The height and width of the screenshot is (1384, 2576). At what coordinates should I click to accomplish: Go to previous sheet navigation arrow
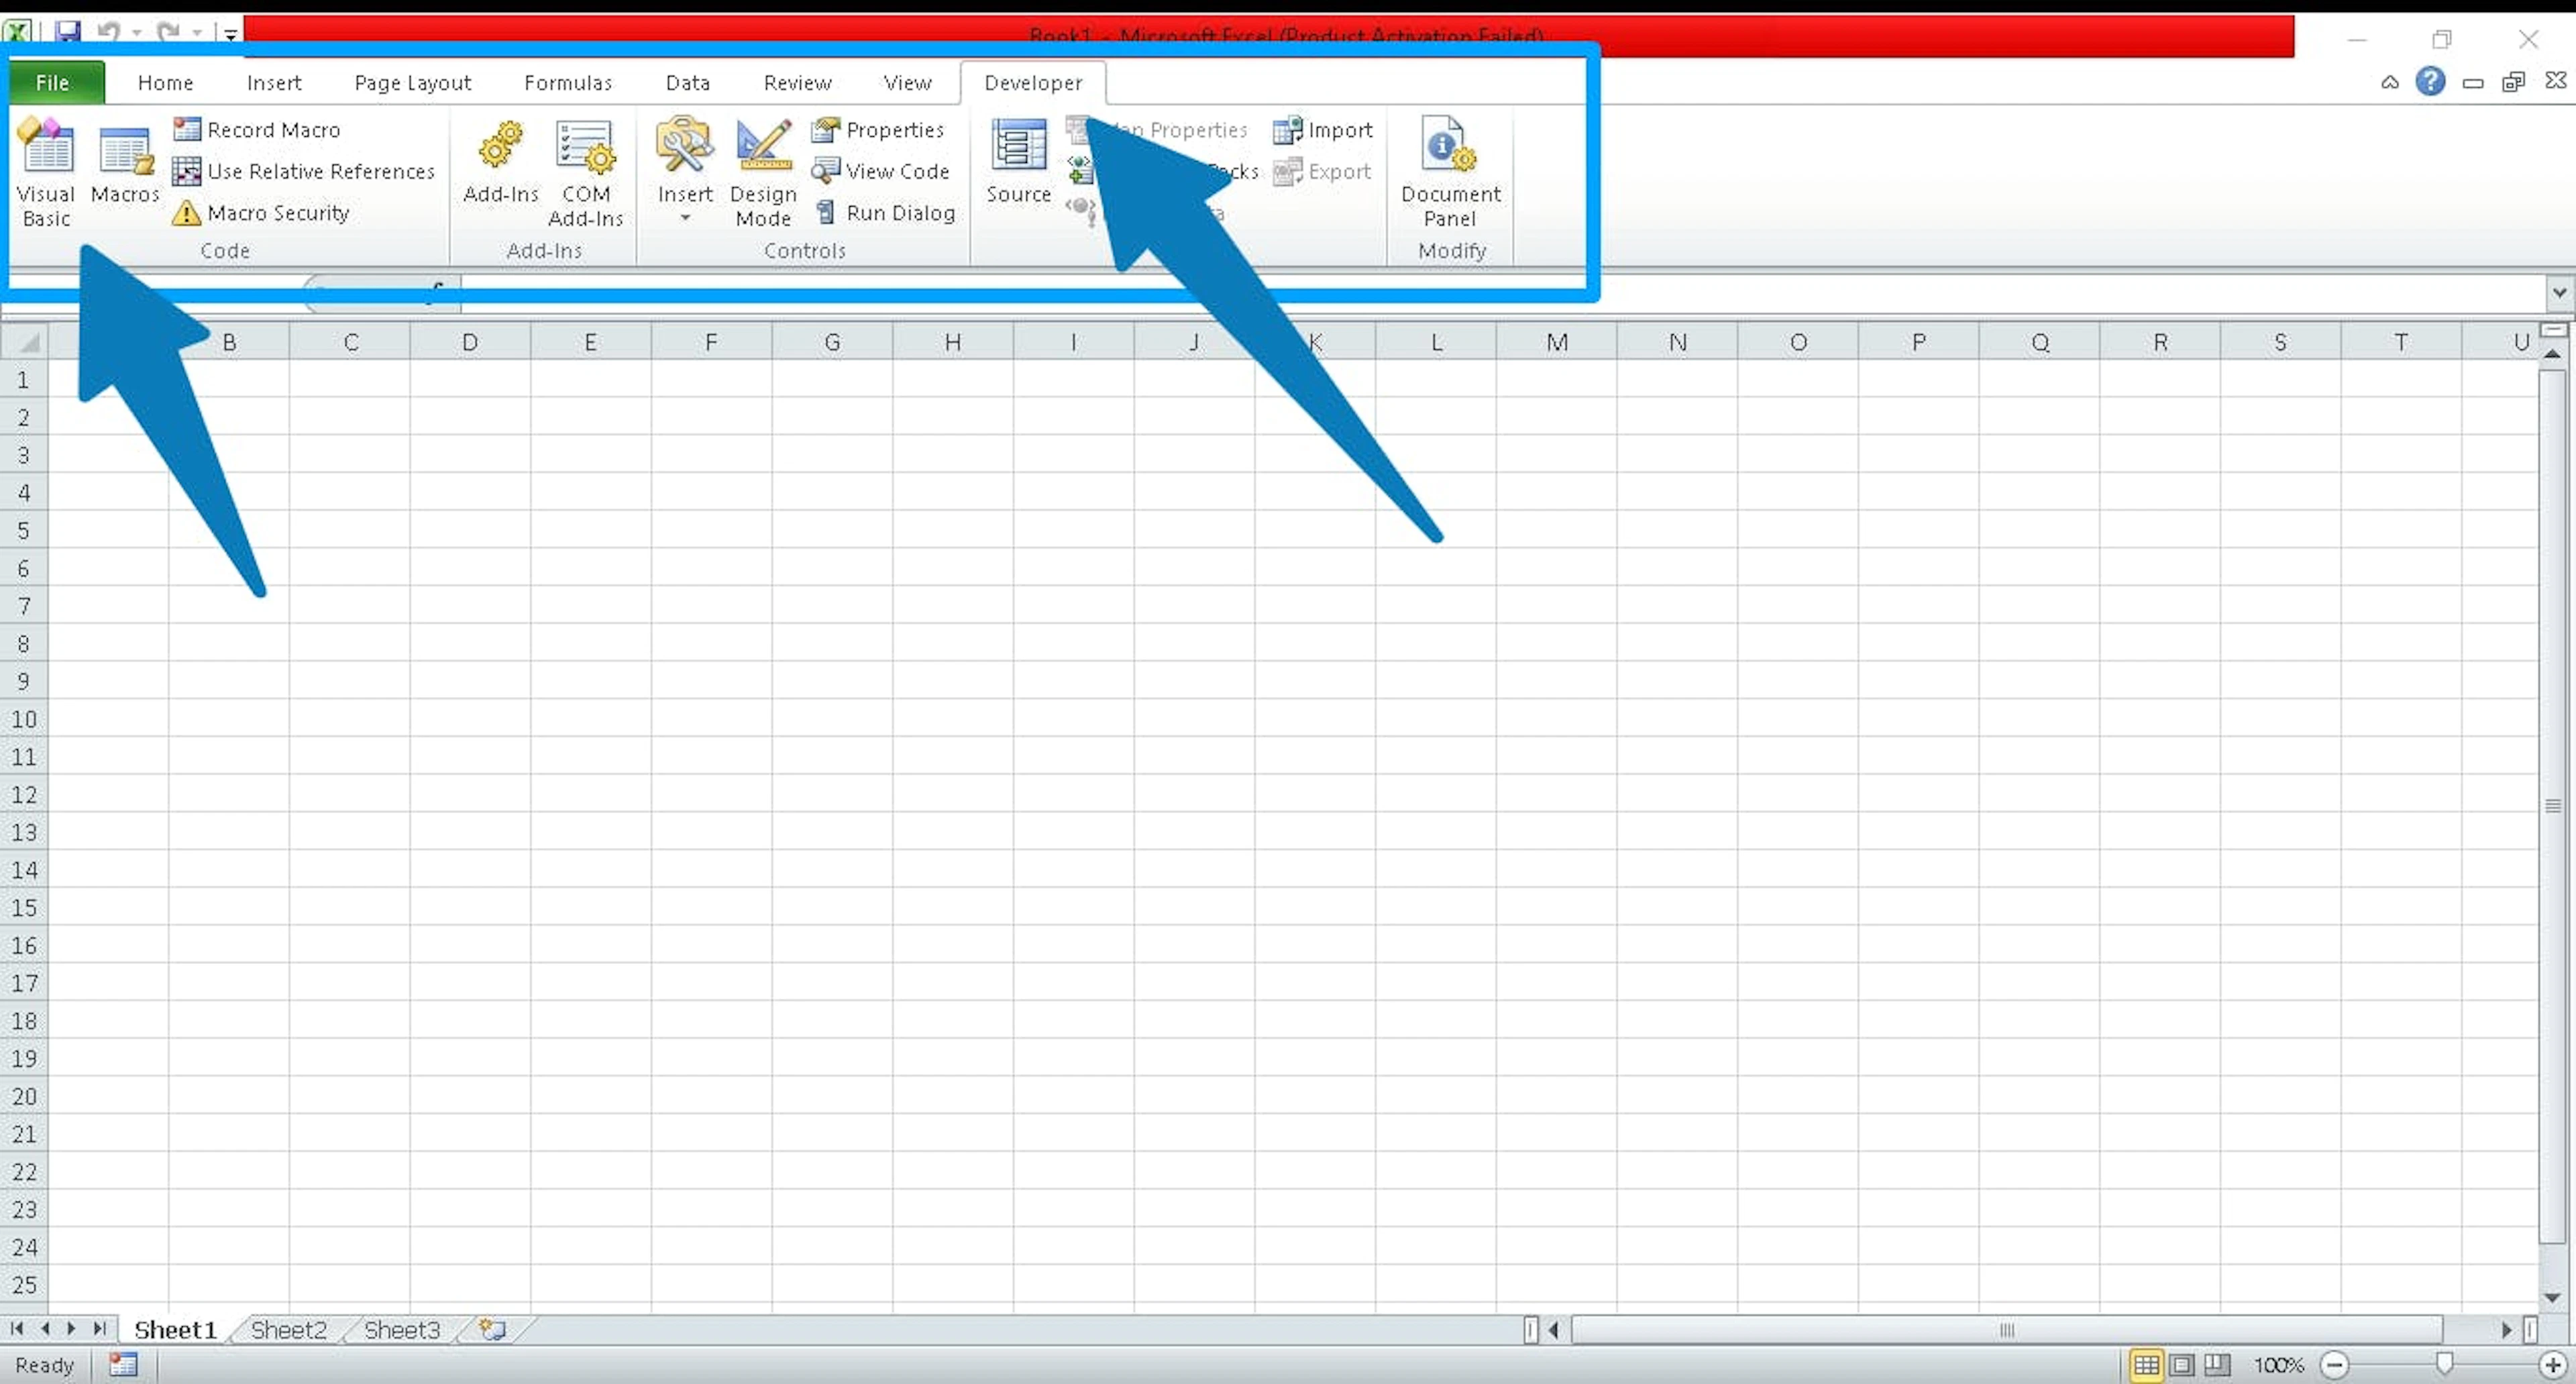click(45, 1329)
